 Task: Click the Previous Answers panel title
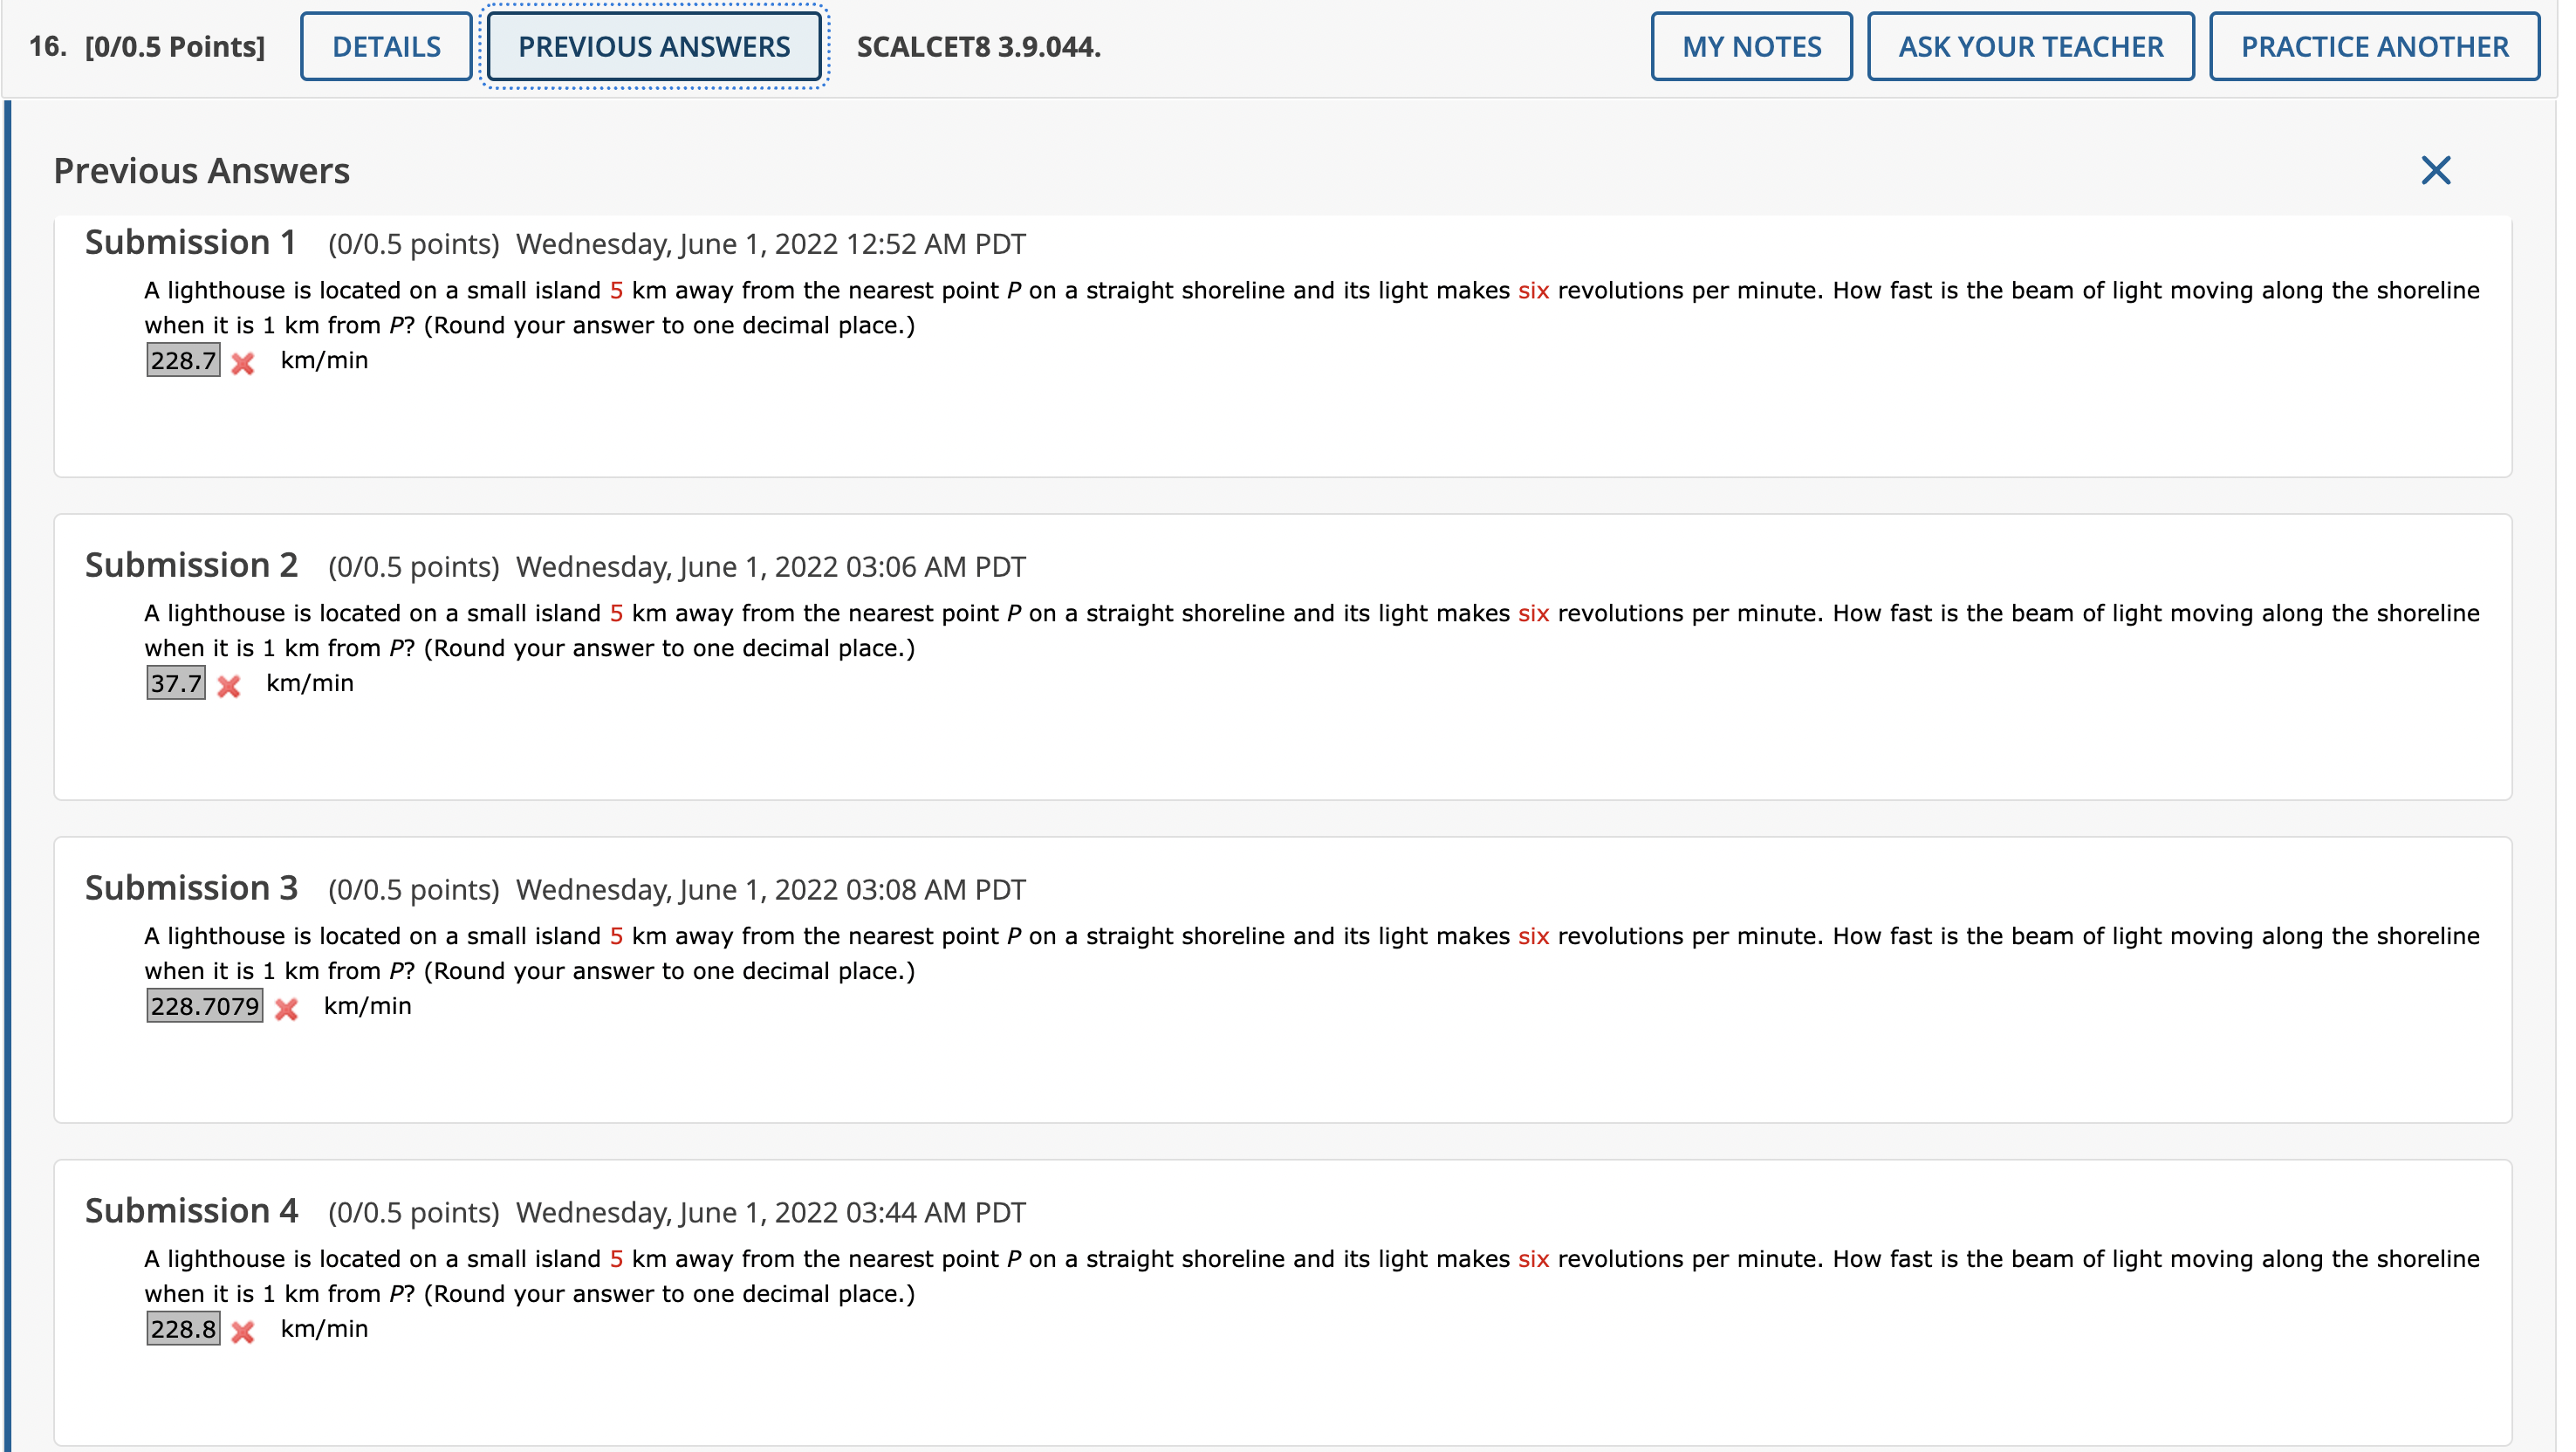pos(202,171)
